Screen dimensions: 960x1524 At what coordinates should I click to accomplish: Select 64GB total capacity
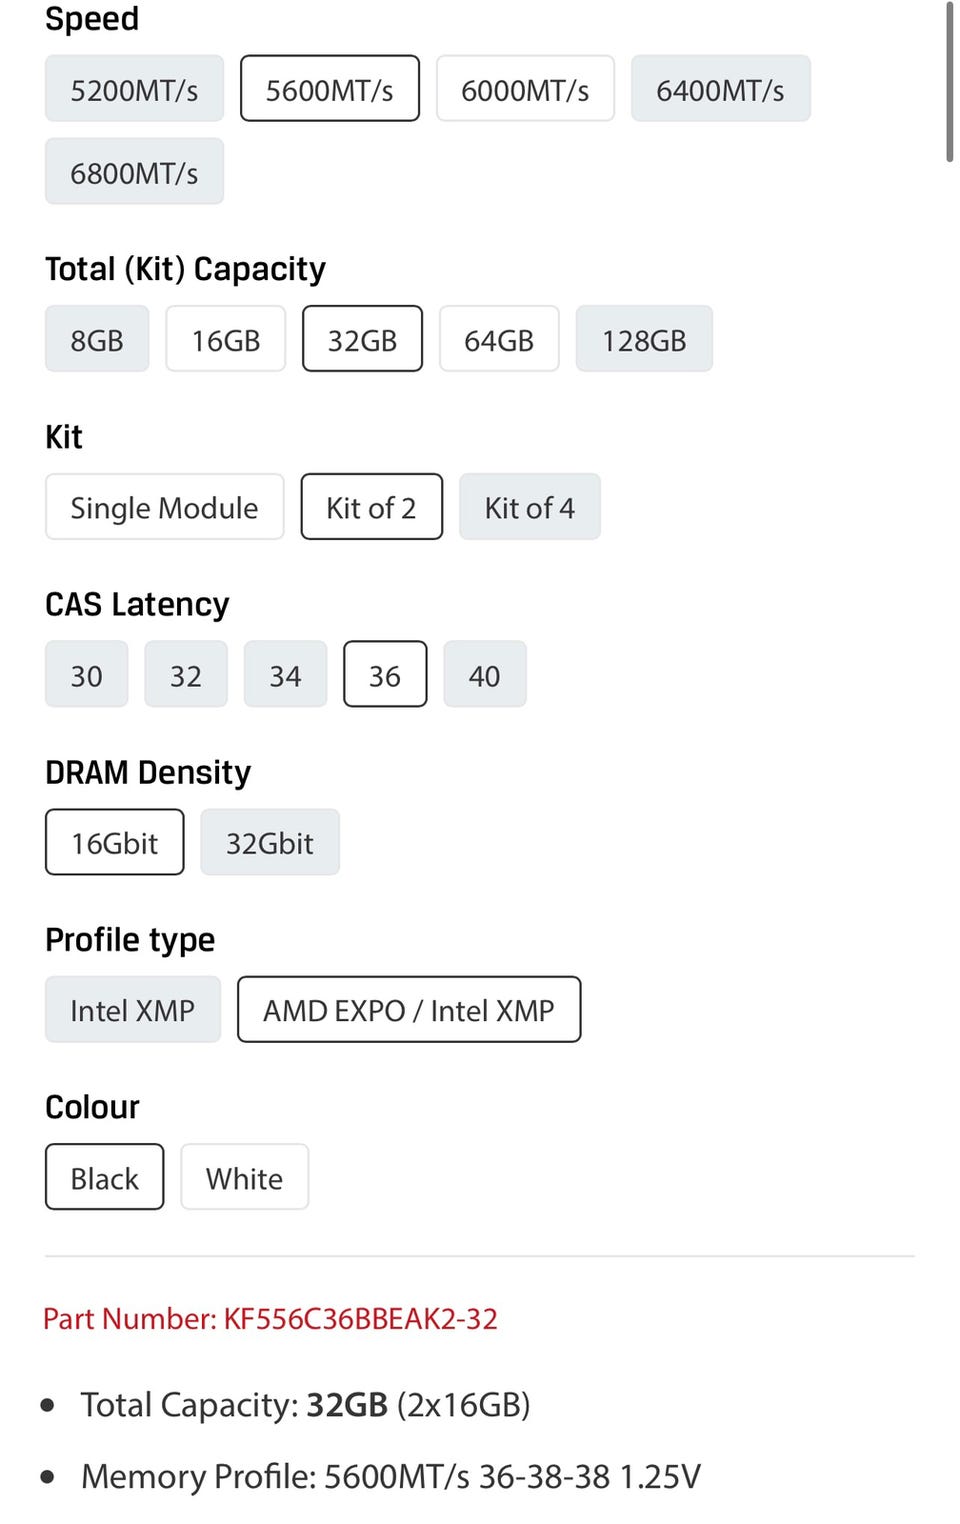(x=499, y=339)
